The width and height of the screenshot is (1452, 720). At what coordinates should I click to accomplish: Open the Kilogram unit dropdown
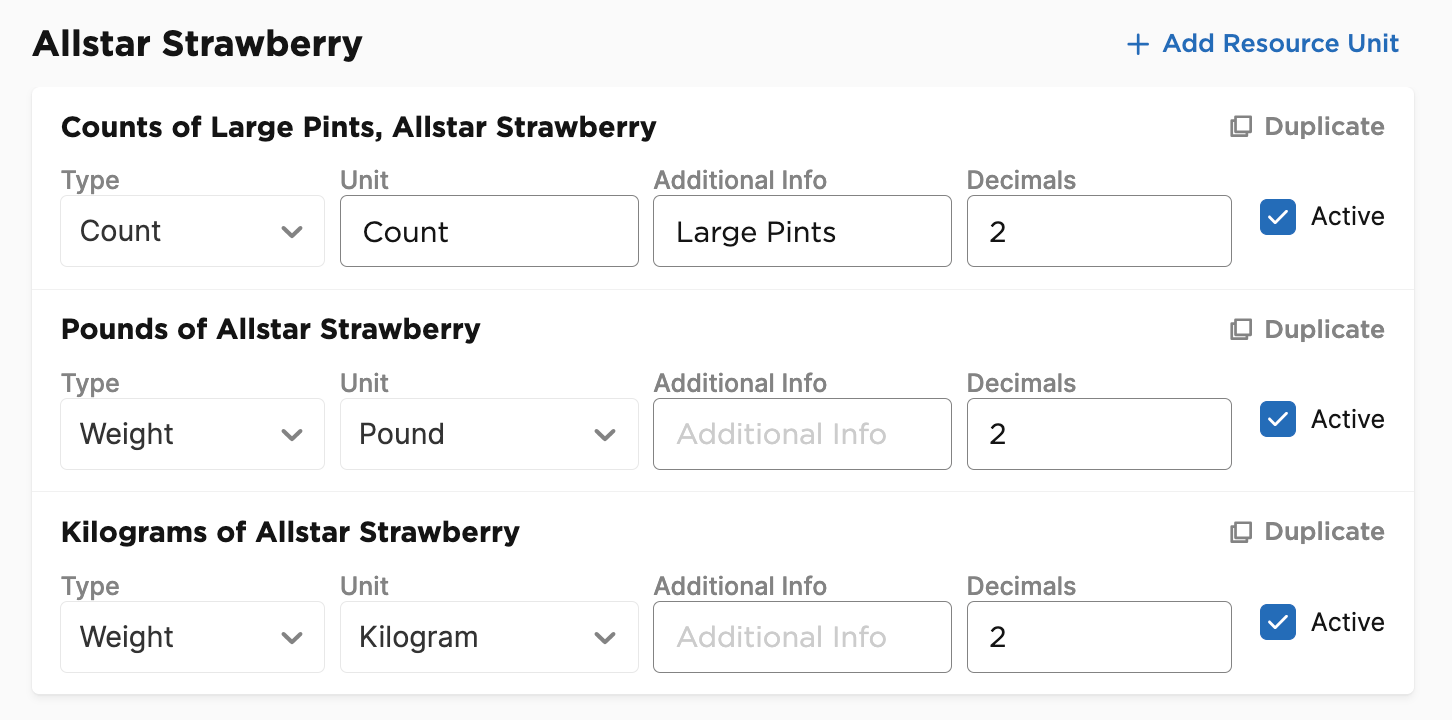[489, 637]
